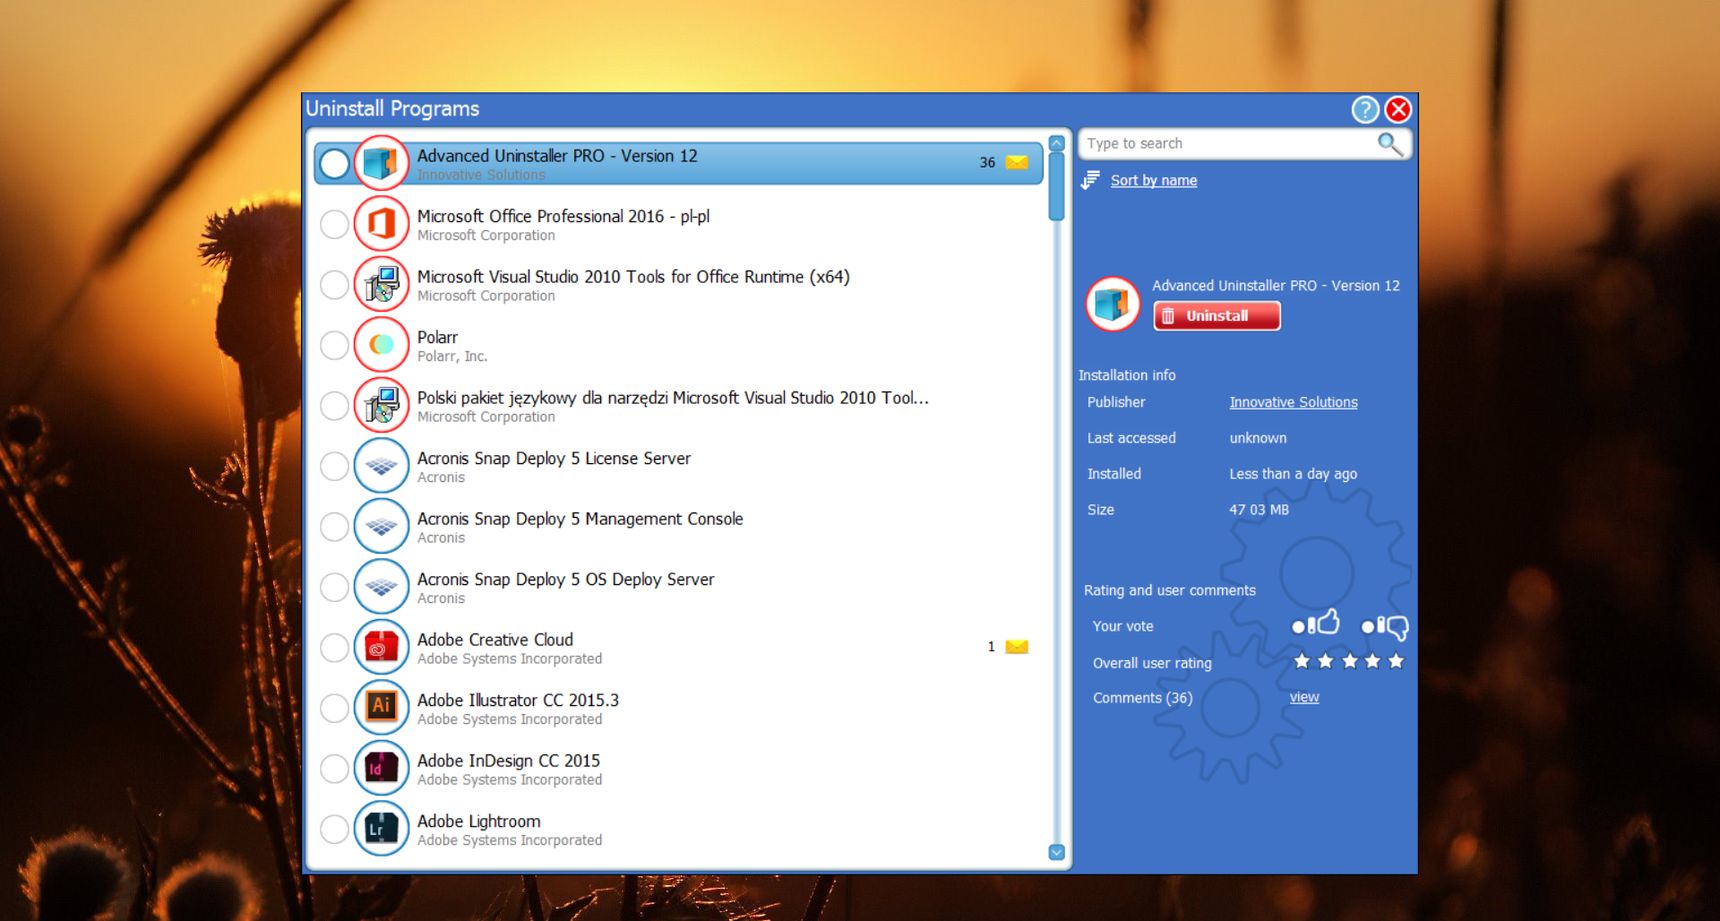
Task: Click the program list scroll down arrow
Action: click(1056, 852)
